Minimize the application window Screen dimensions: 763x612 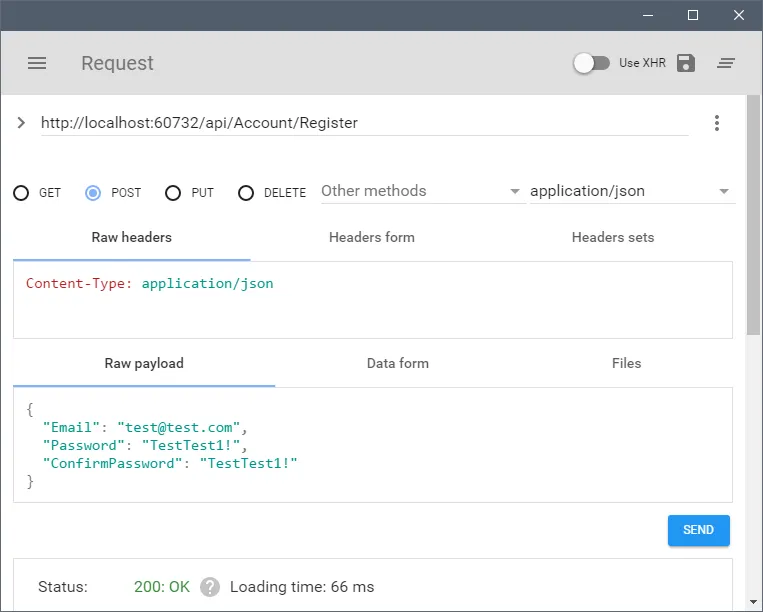(648, 16)
